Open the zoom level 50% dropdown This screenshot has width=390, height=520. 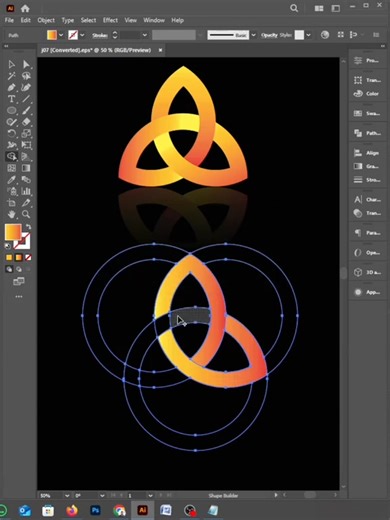point(67,496)
